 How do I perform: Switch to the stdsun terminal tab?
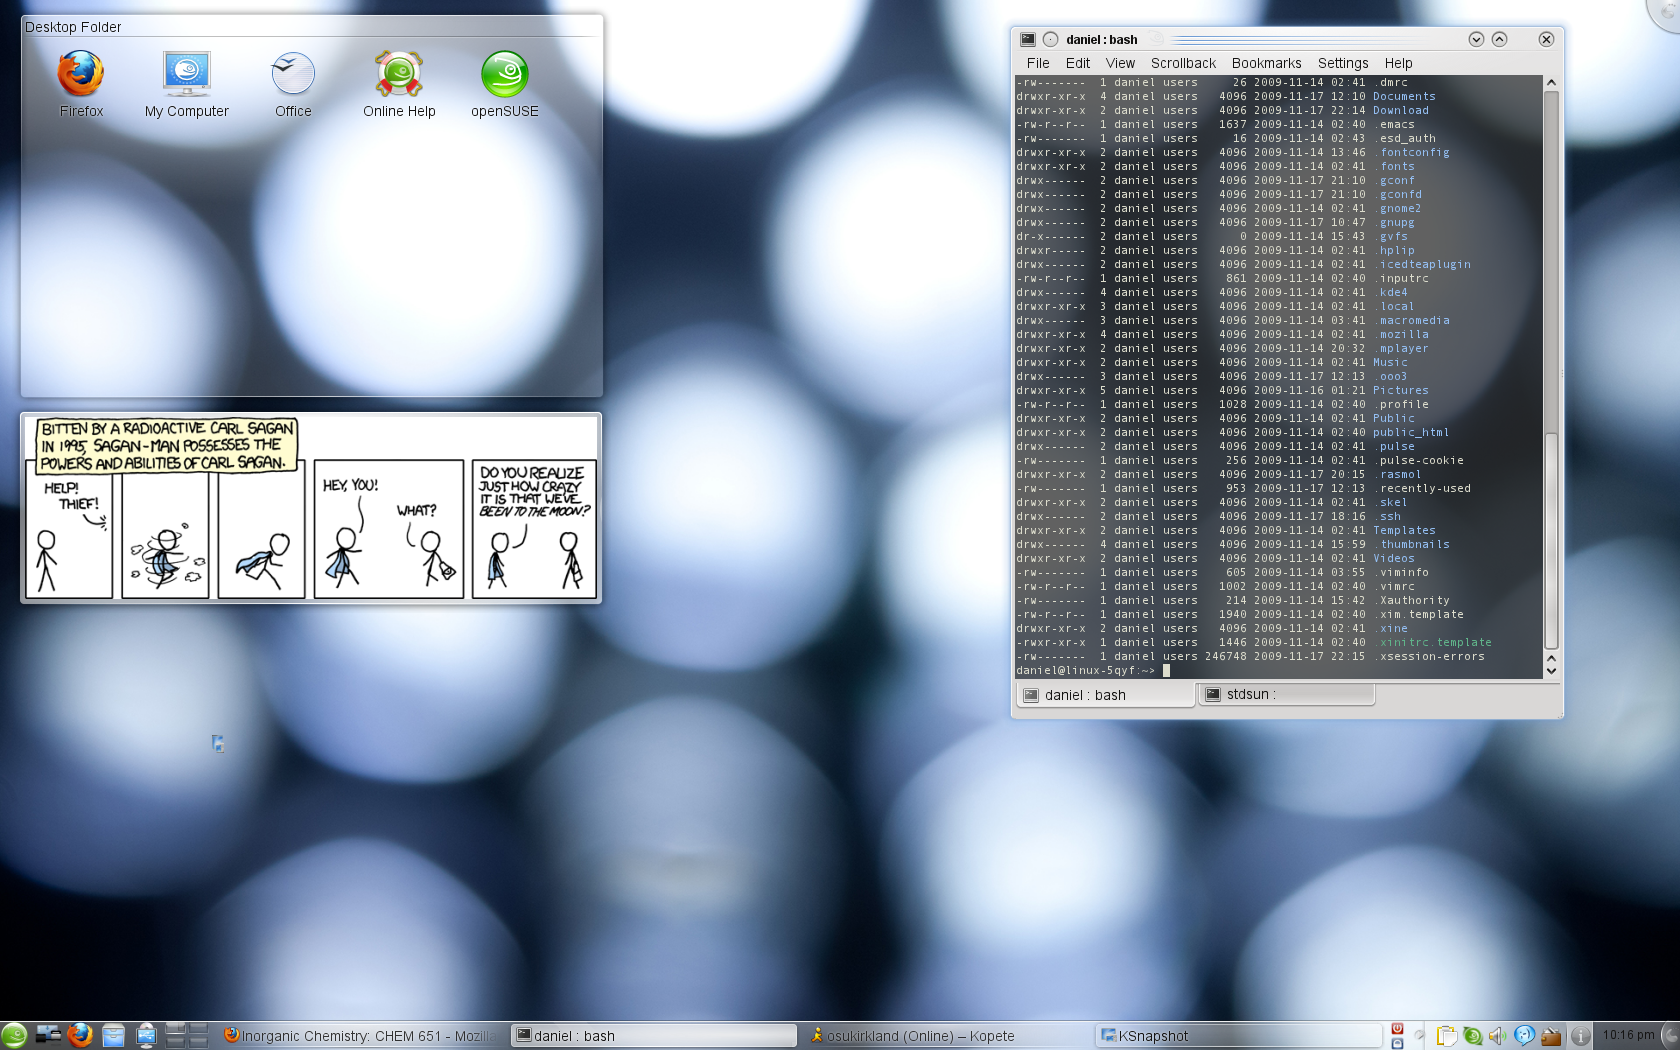1286,694
